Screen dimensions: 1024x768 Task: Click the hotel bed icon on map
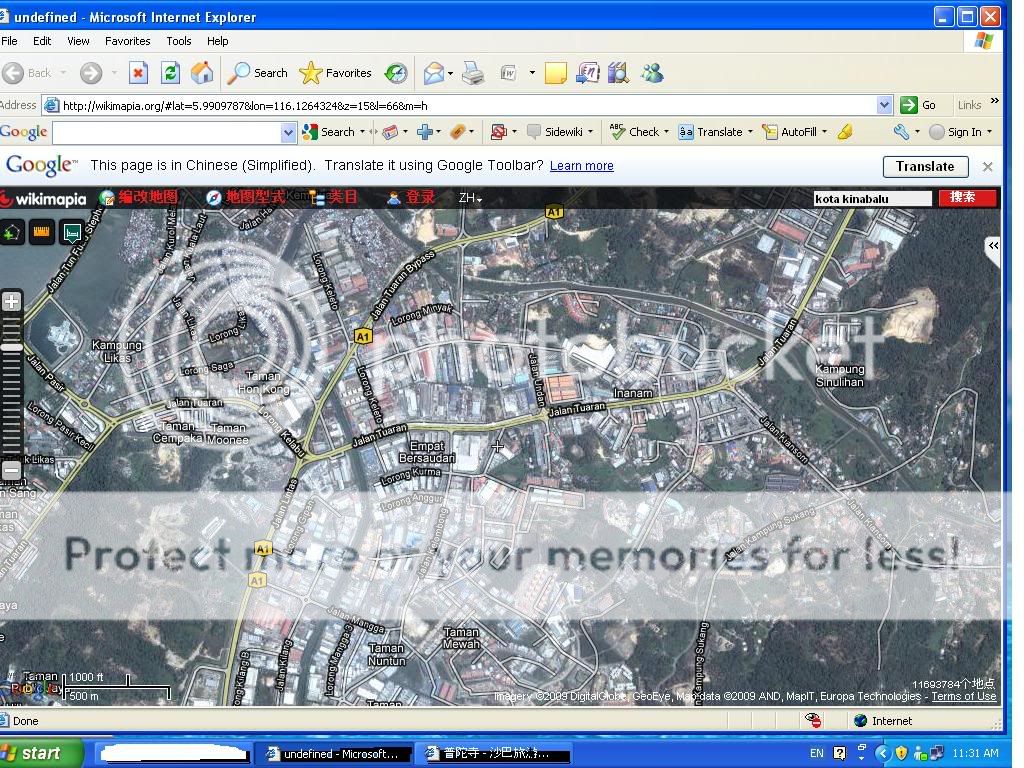72,233
